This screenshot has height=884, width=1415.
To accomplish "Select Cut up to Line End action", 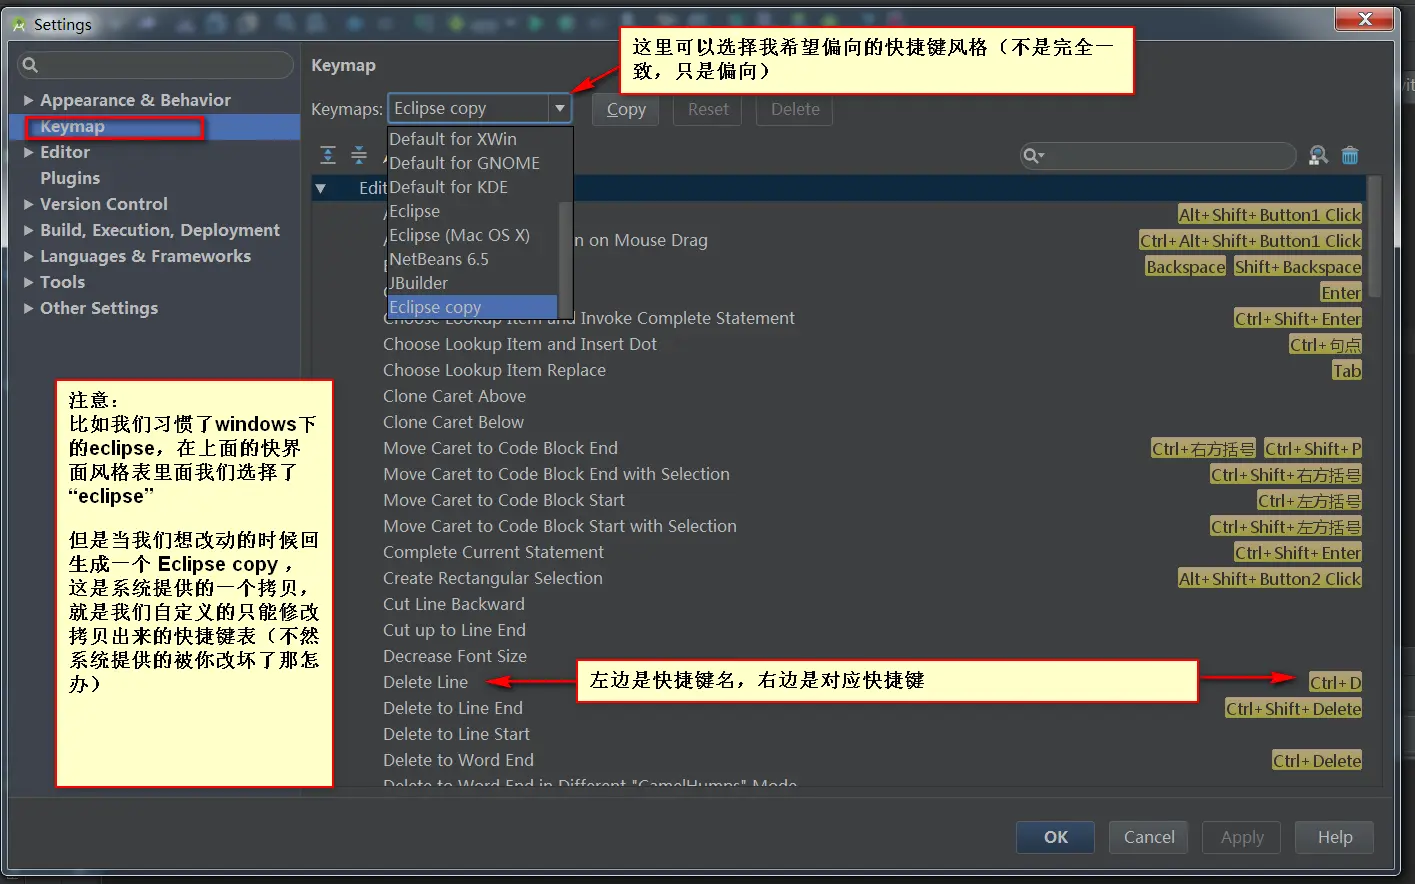I will (454, 630).
